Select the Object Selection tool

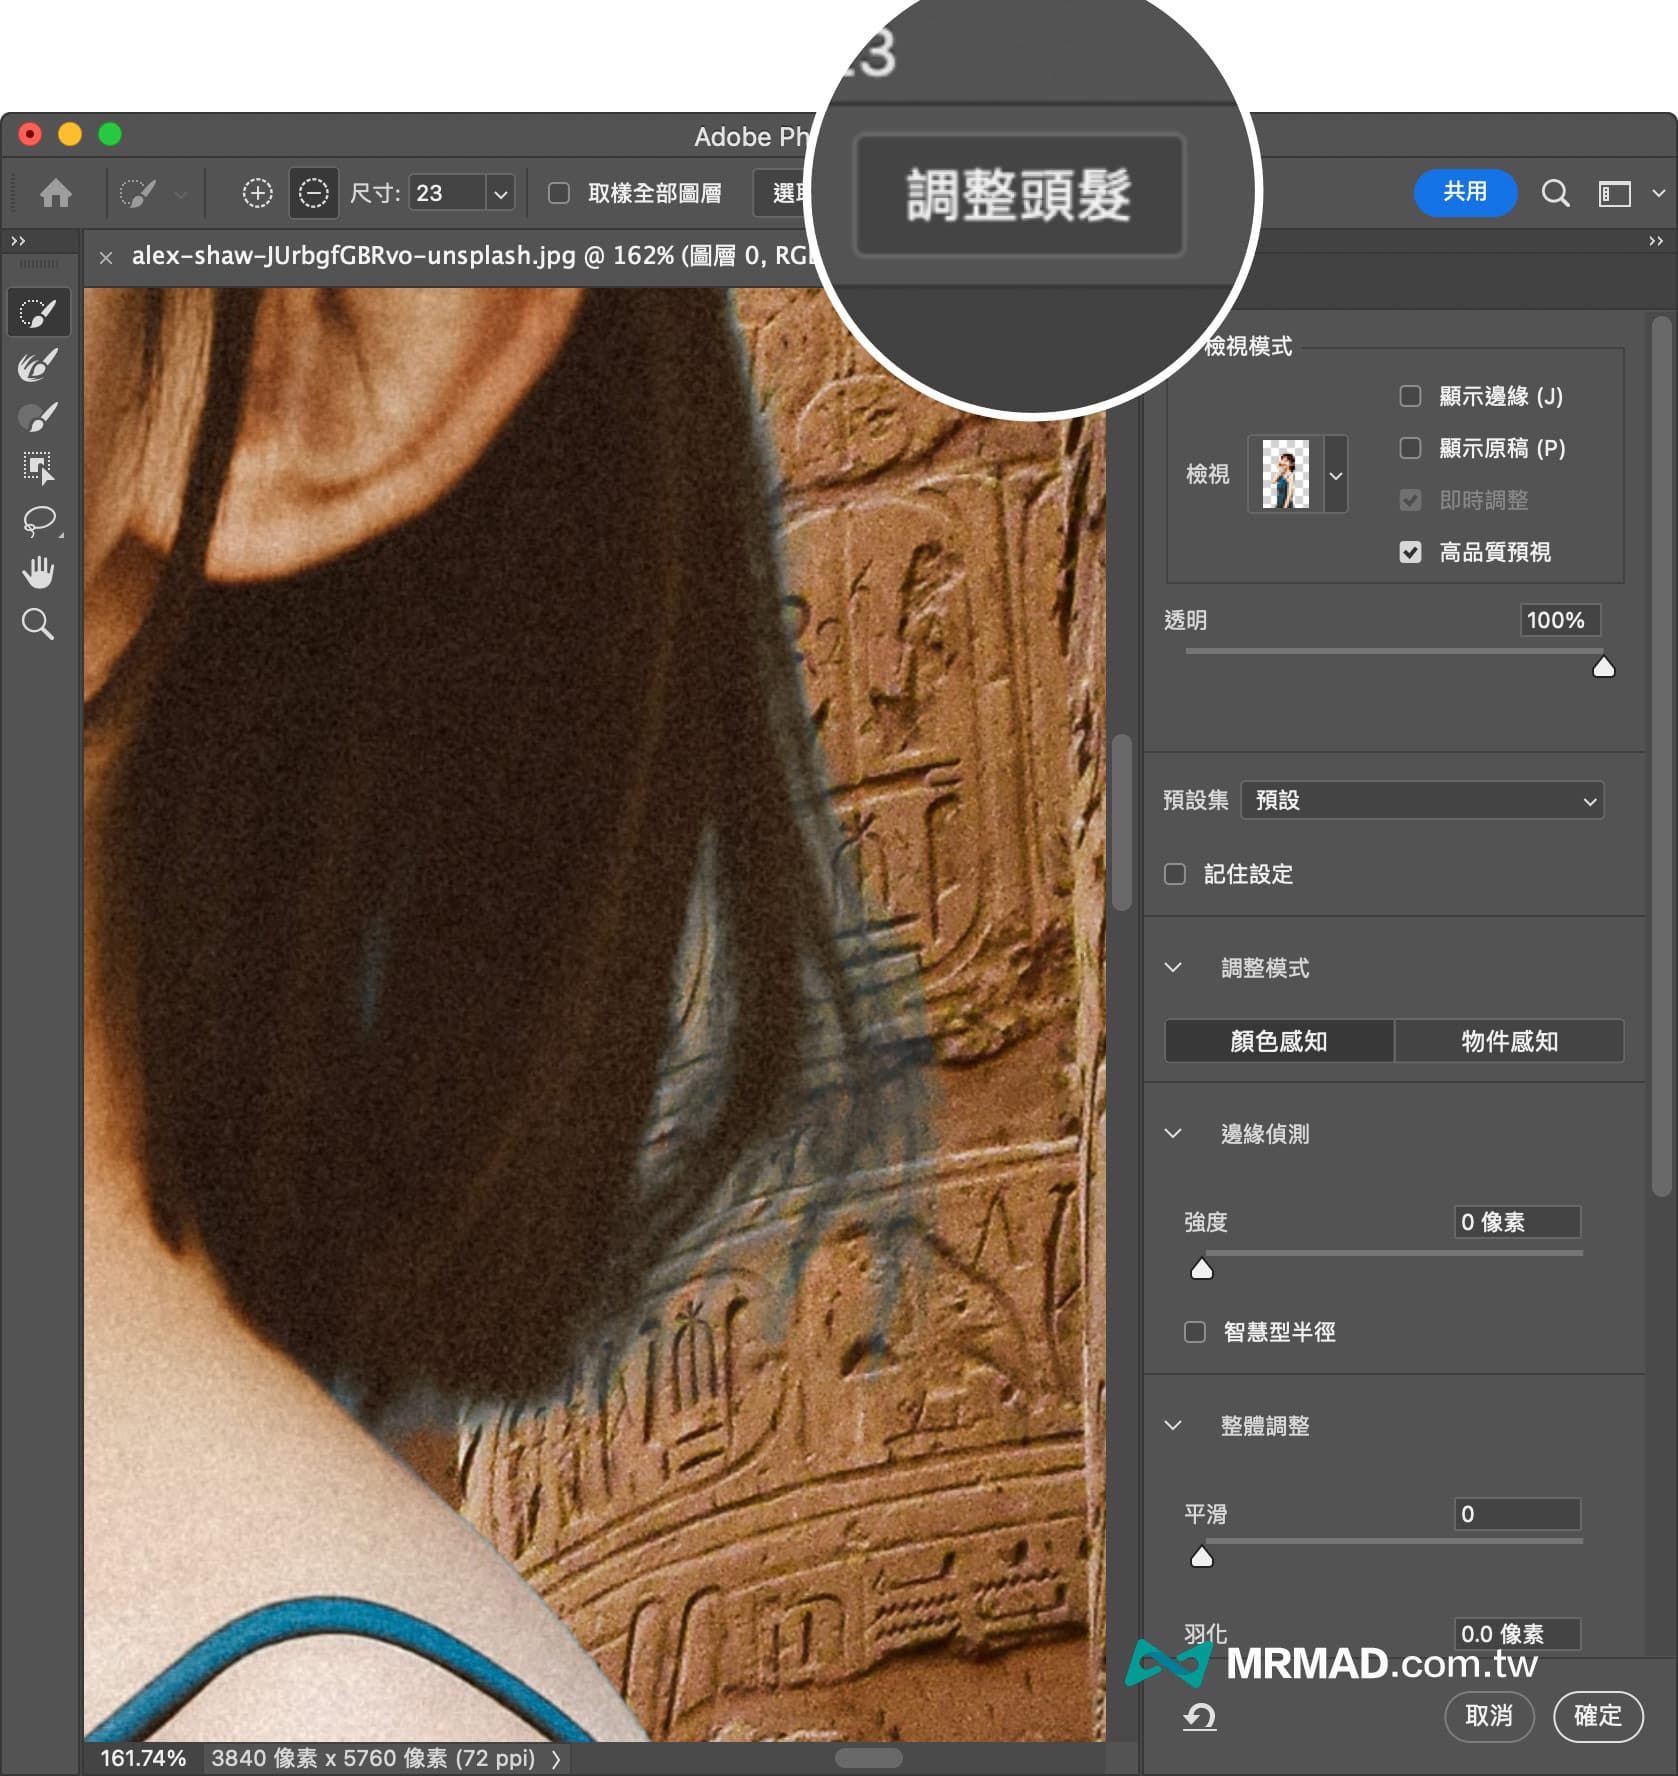click(38, 468)
